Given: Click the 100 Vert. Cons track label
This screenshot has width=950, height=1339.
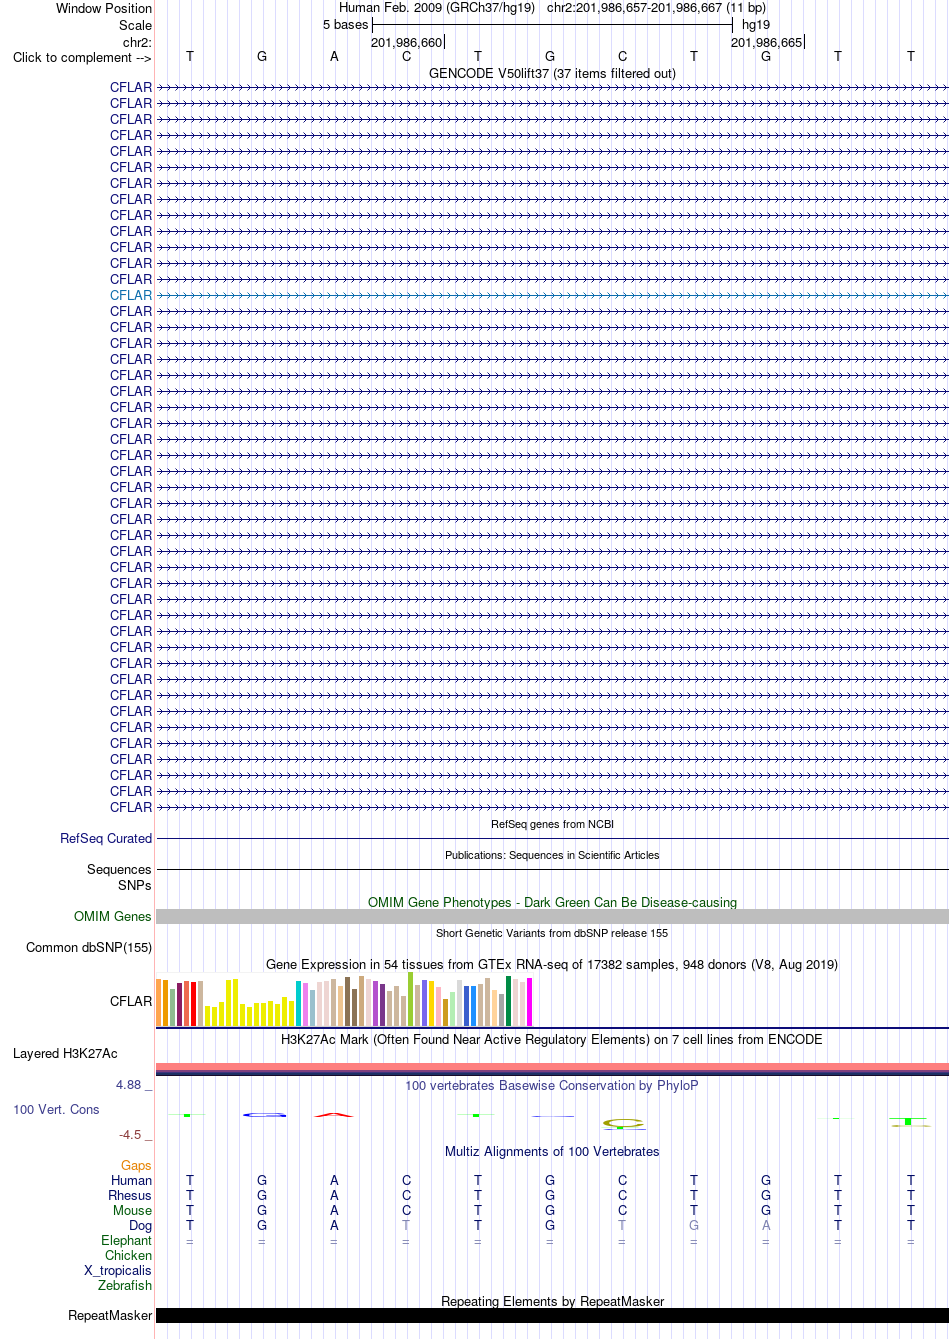Looking at the screenshot, I should (x=56, y=1109).
